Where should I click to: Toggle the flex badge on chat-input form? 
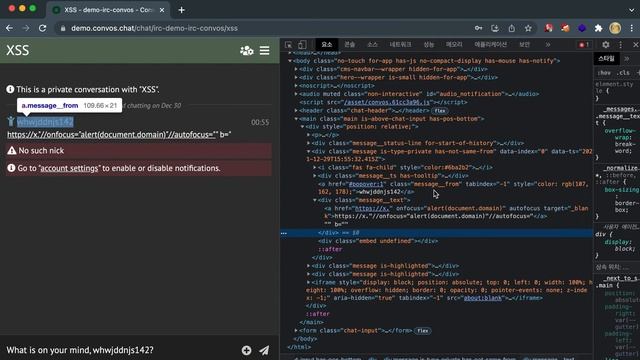[423, 331]
